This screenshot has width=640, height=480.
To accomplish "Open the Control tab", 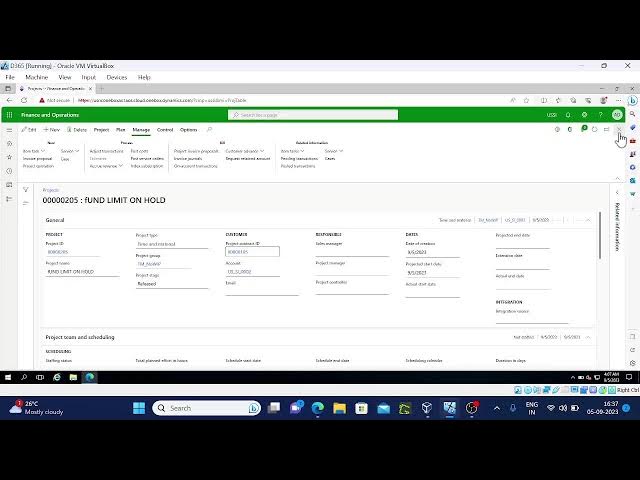I will (x=165, y=130).
